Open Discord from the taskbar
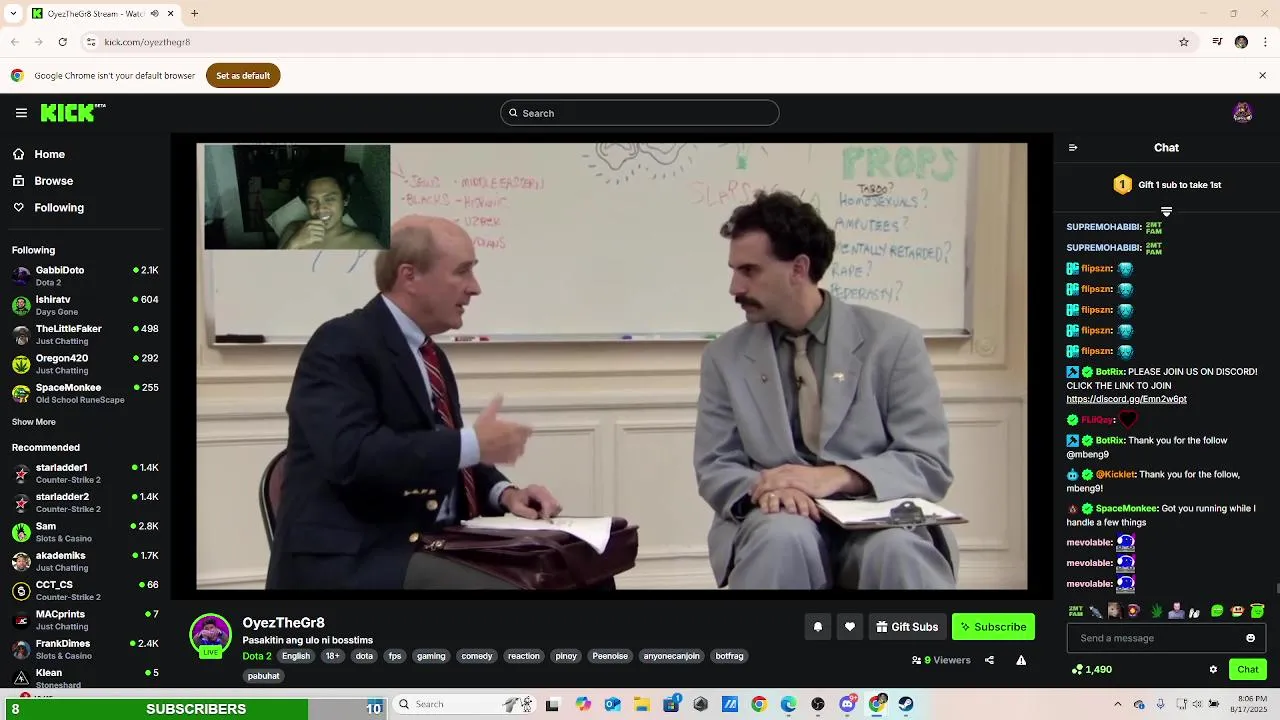Image resolution: width=1280 pixels, height=720 pixels. click(848, 704)
